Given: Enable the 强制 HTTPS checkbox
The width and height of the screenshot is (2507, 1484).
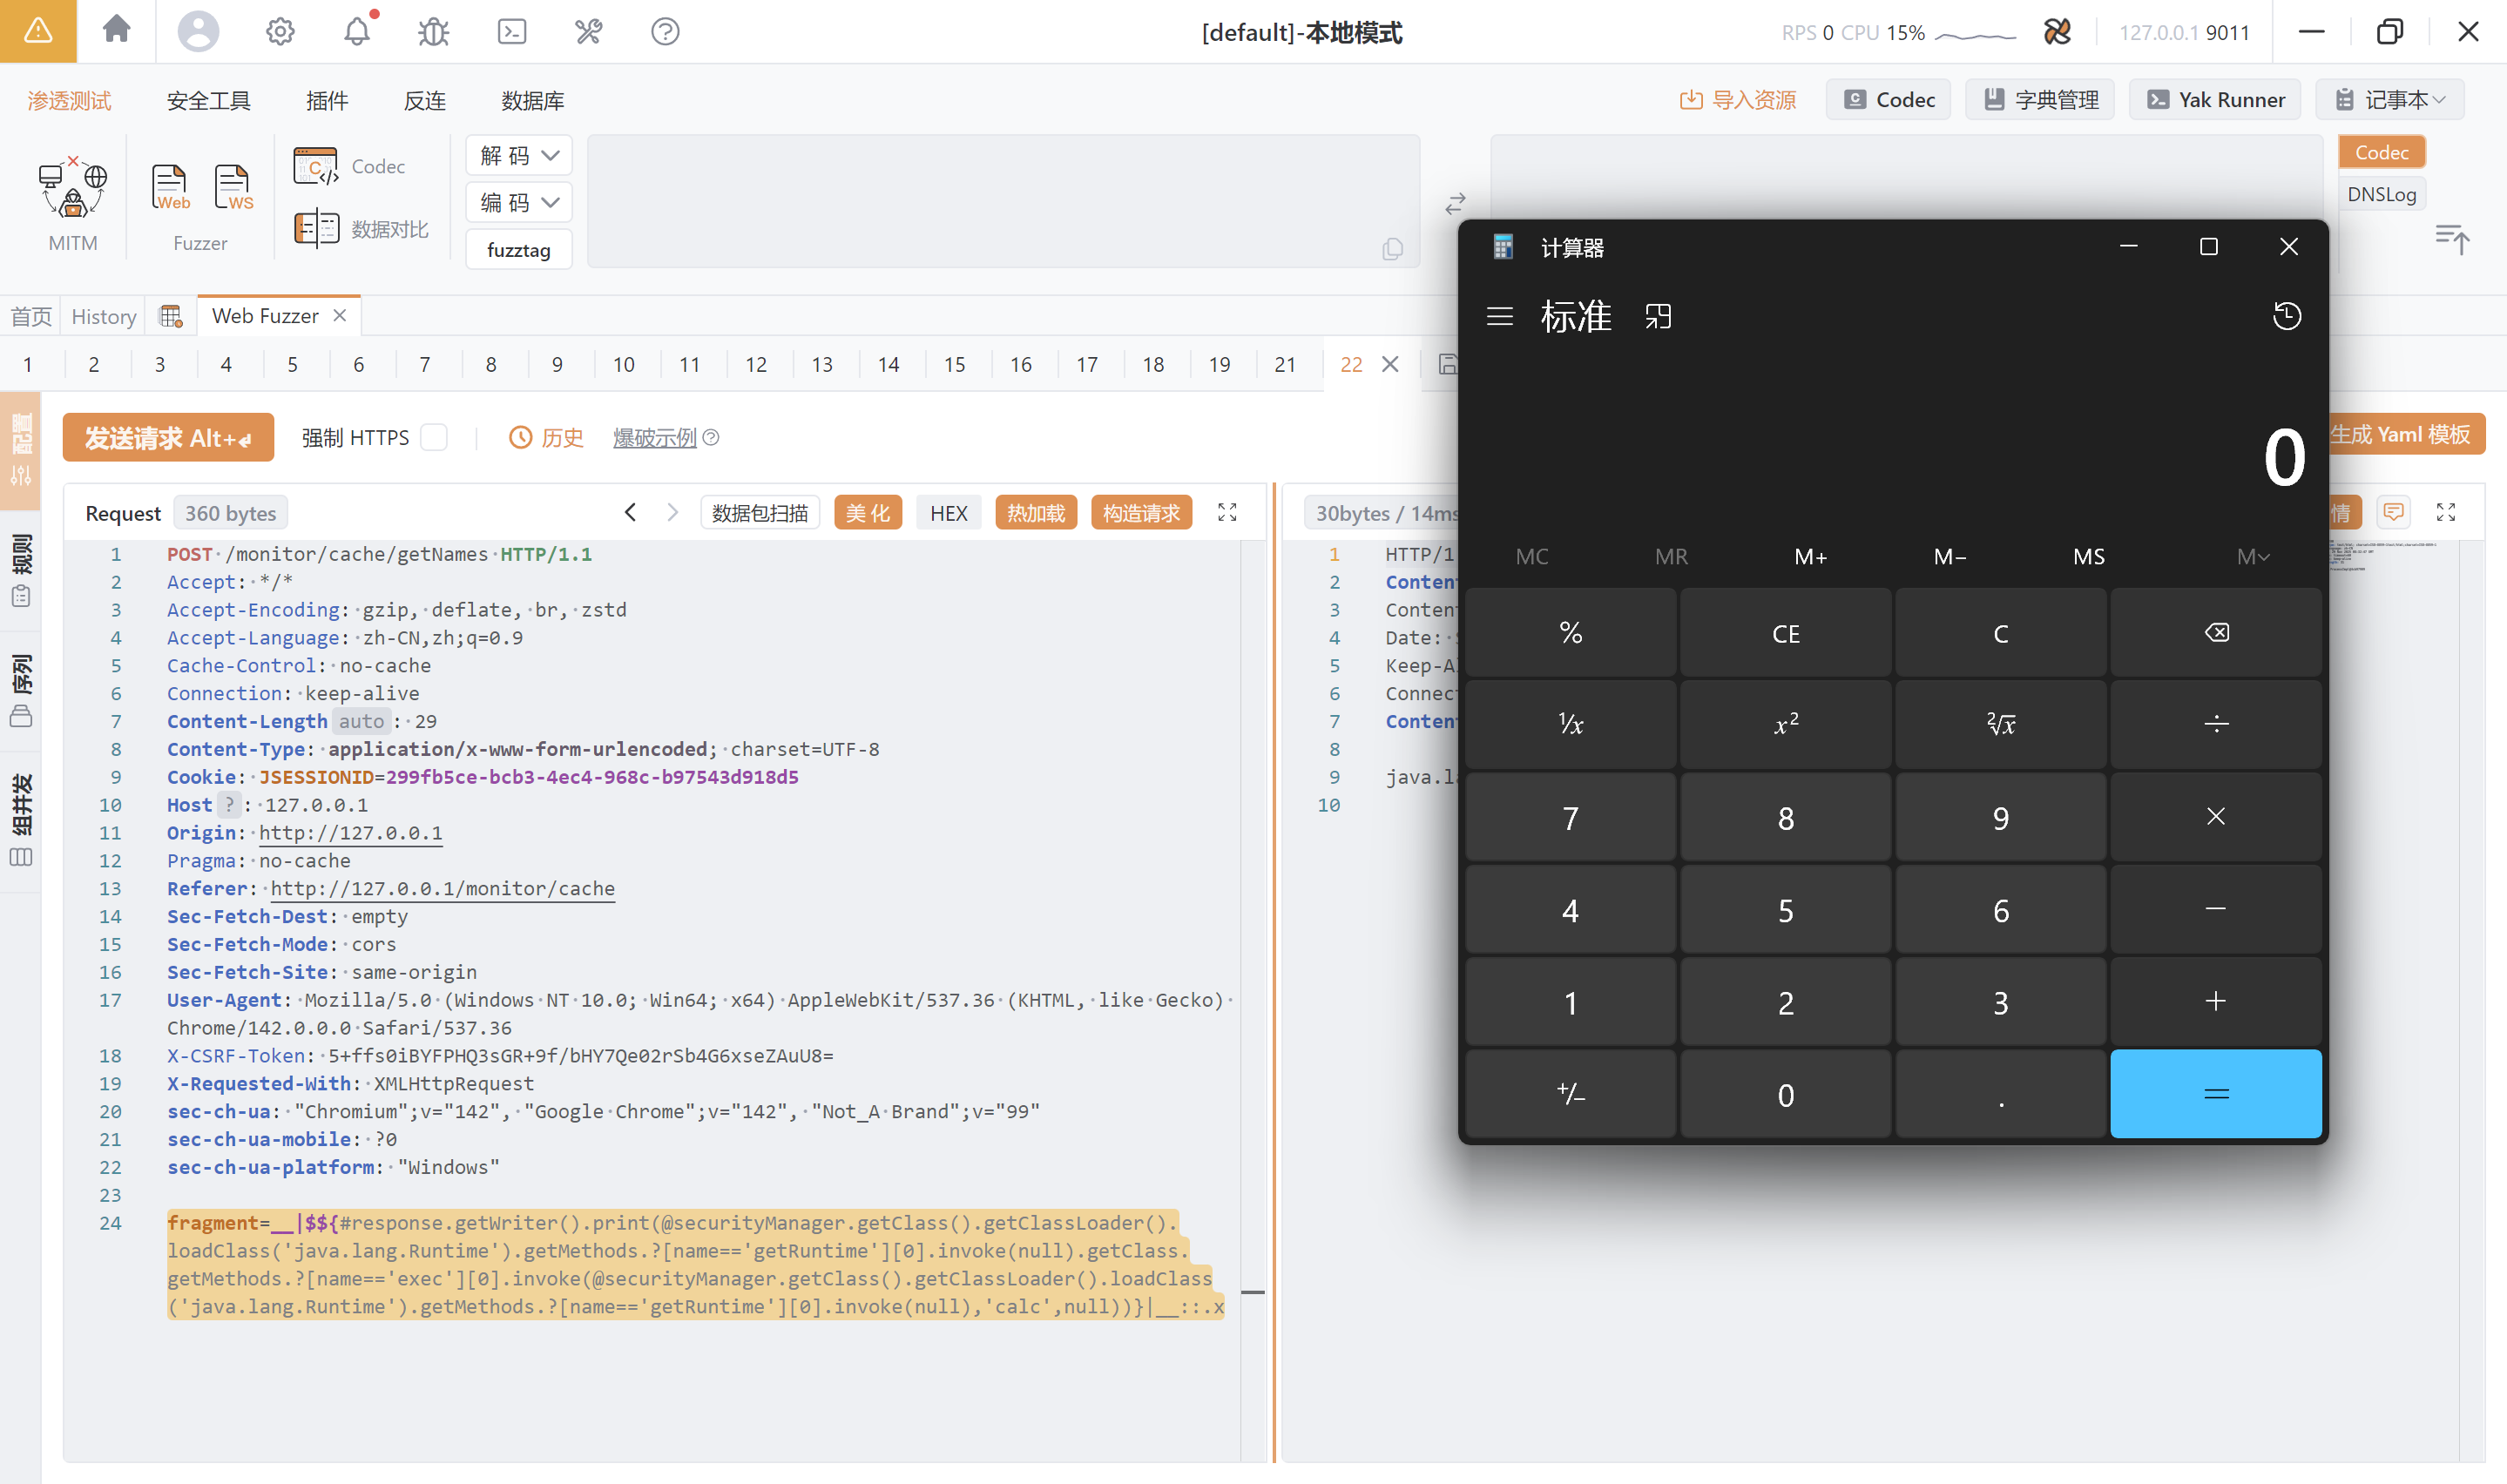Looking at the screenshot, I should click(x=434, y=438).
